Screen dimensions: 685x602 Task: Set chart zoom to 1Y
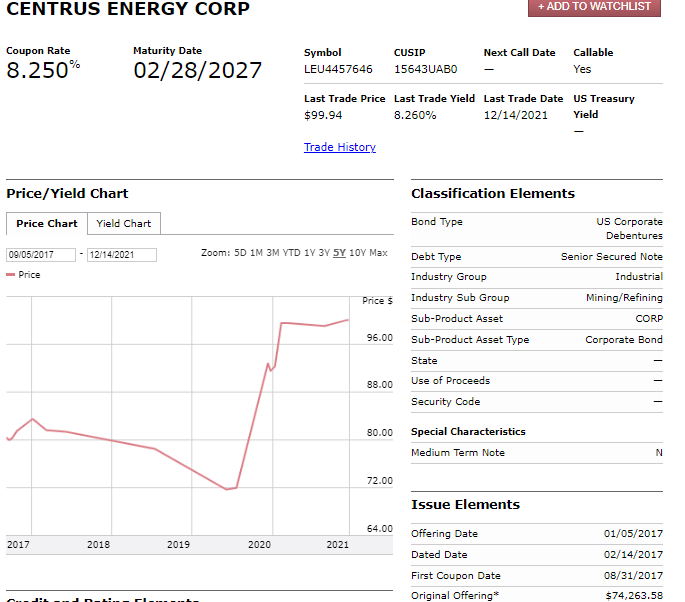pyautogui.click(x=309, y=253)
